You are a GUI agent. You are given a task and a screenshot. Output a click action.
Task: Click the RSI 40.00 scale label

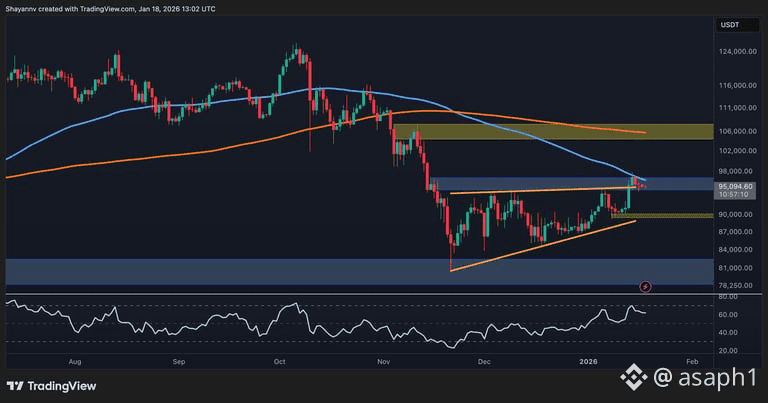pyautogui.click(x=728, y=332)
